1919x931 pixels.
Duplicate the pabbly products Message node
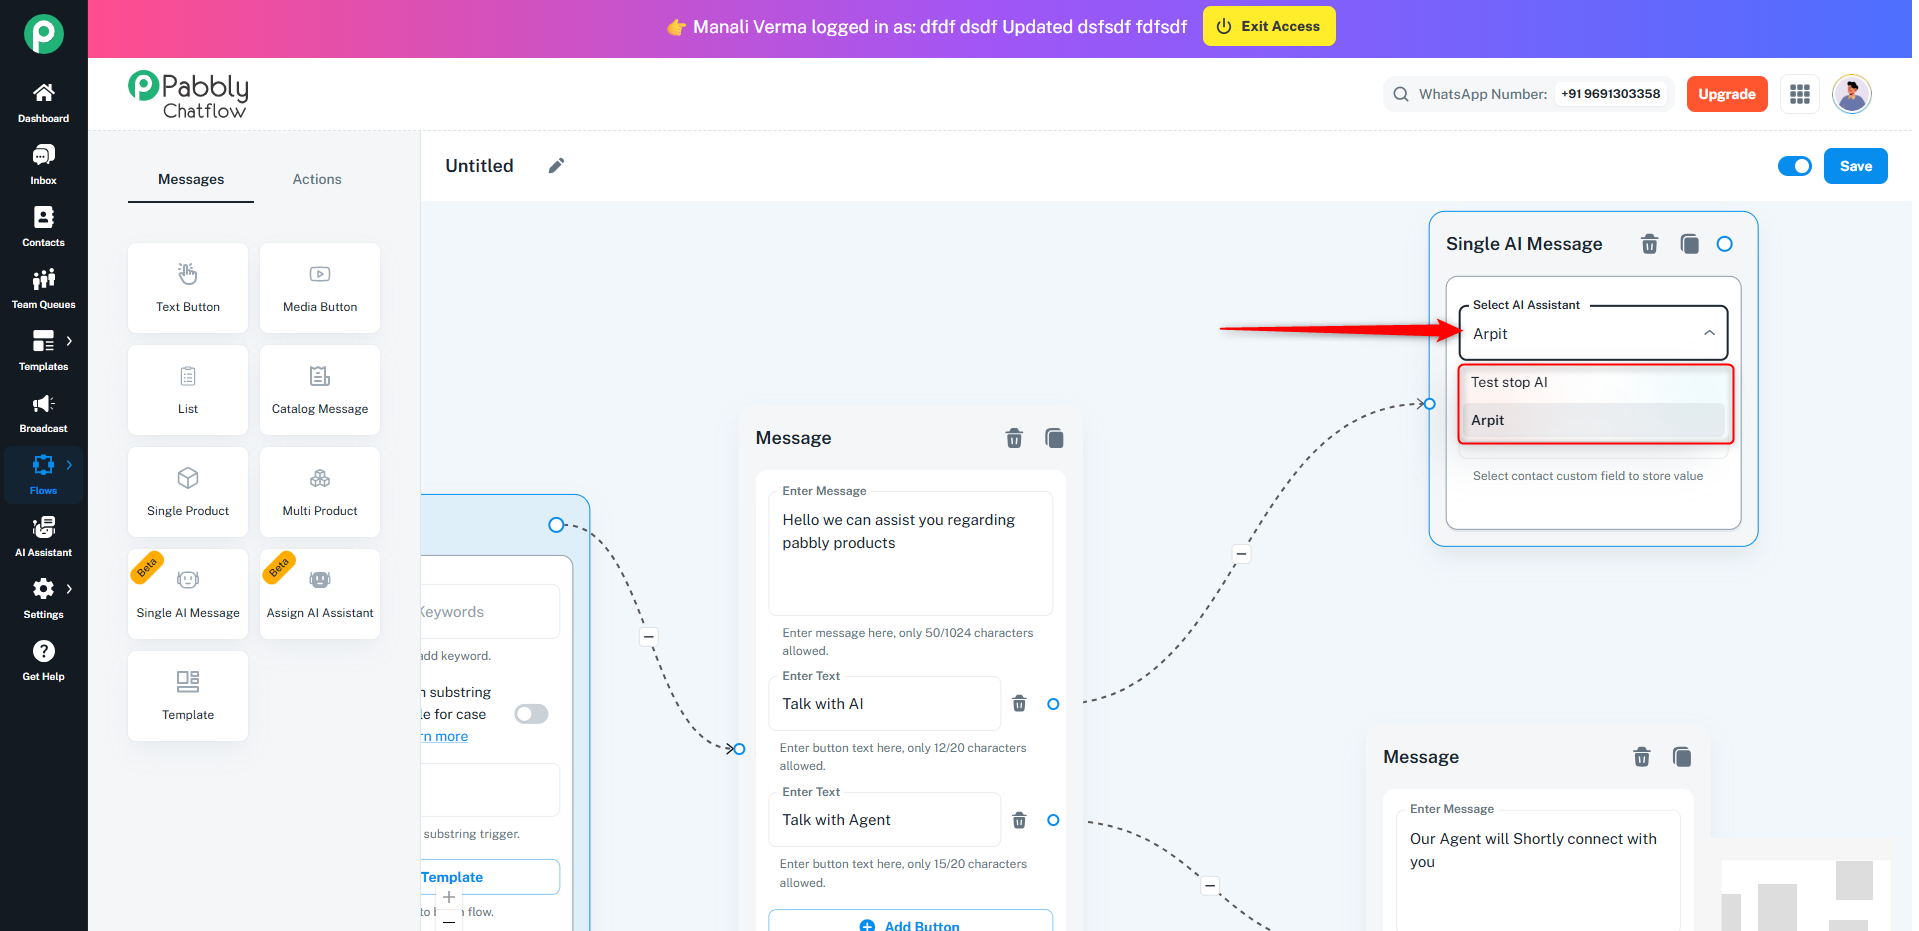pyautogui.click(x=1054, y=438)
